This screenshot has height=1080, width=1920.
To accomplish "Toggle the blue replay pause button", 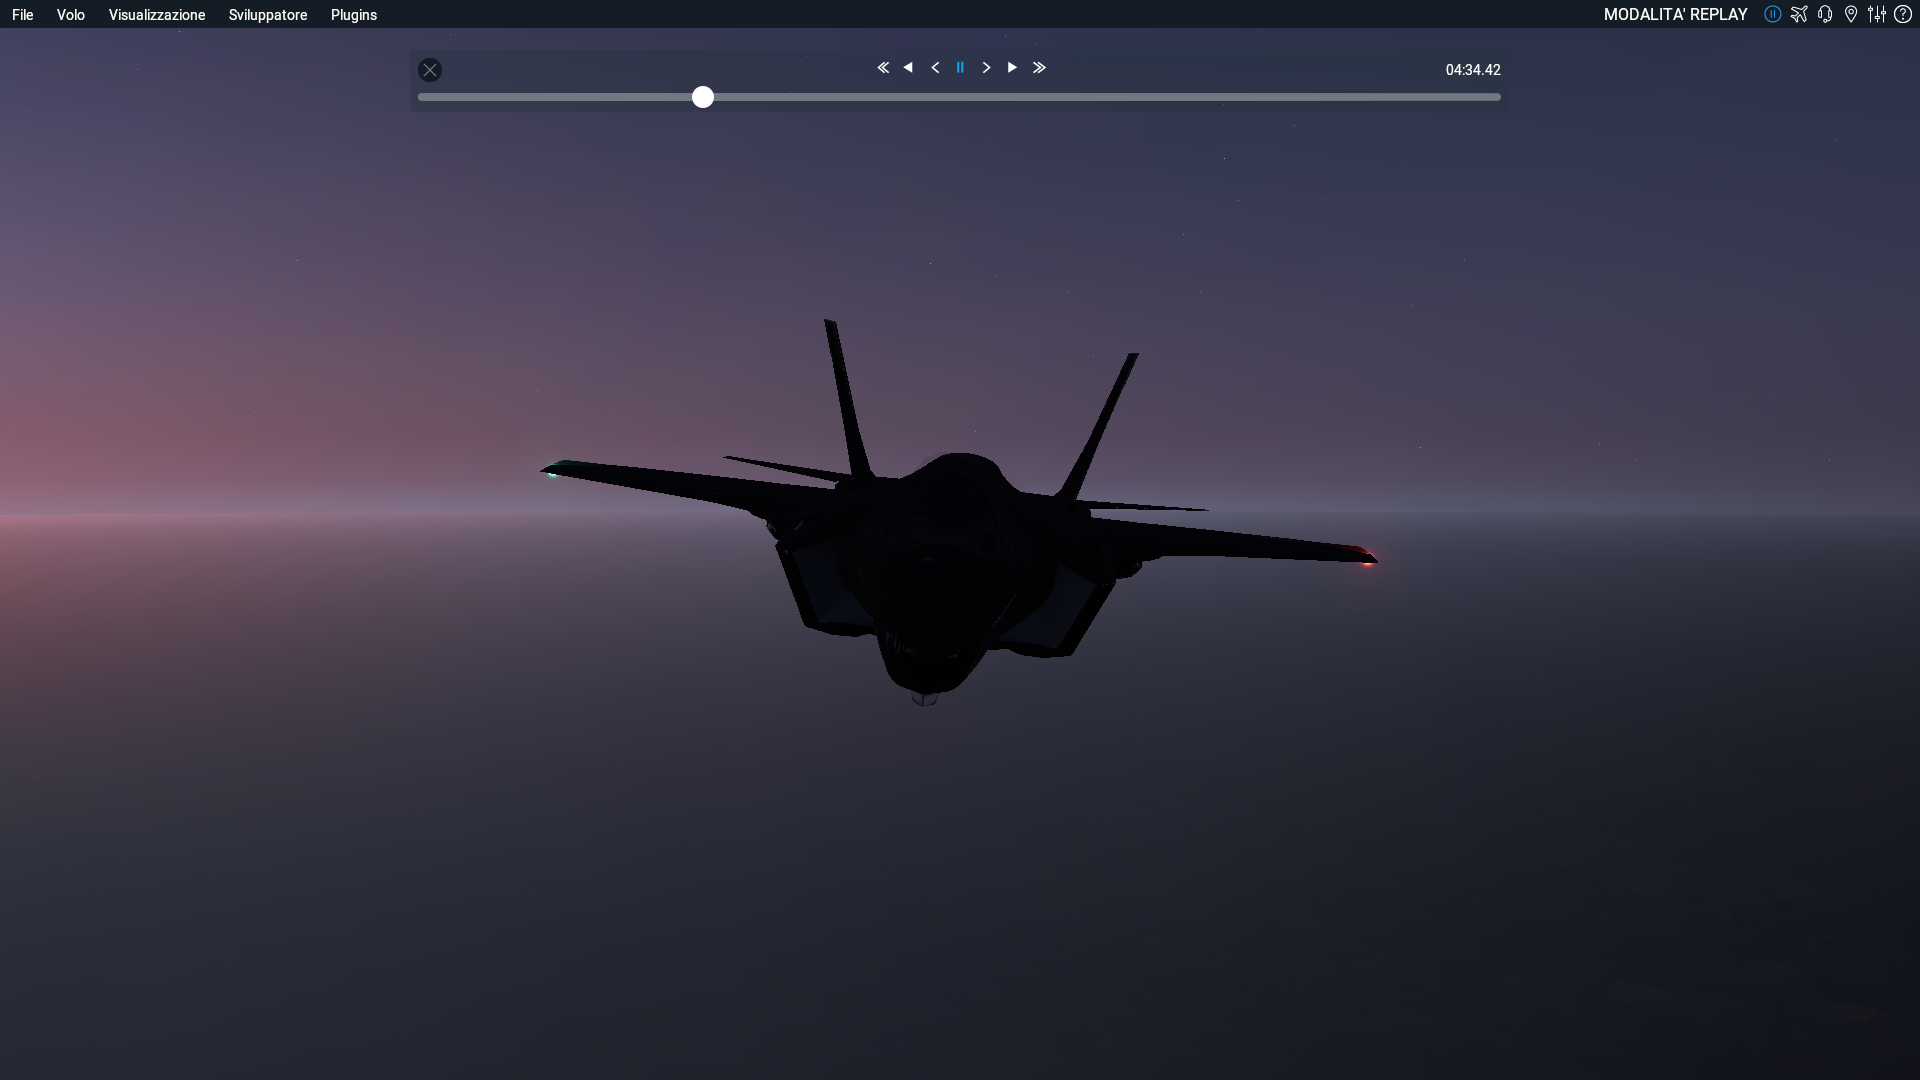I will click(960, 68).
